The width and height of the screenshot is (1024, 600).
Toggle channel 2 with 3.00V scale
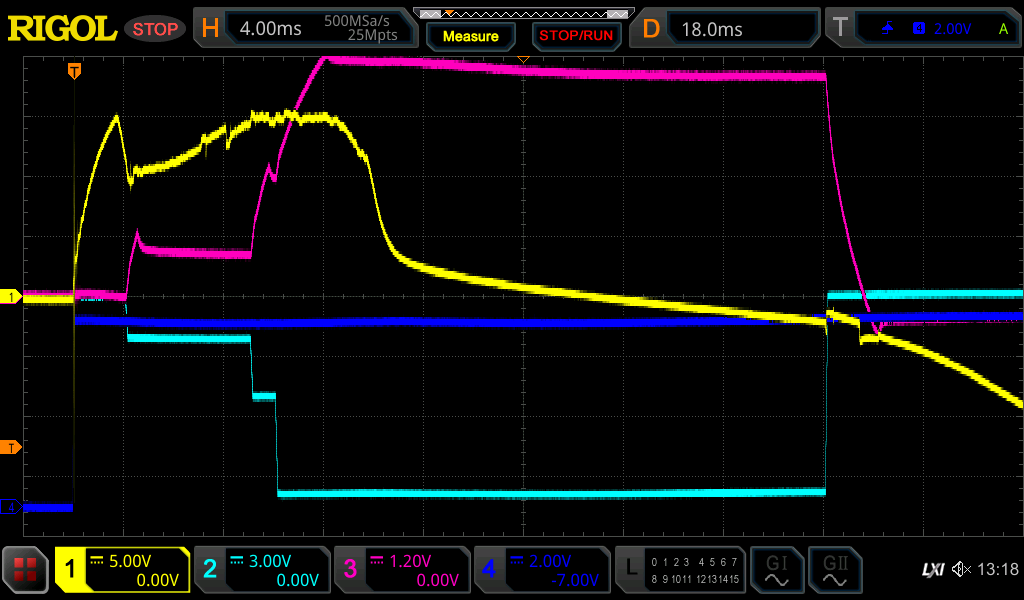(262, 571)
